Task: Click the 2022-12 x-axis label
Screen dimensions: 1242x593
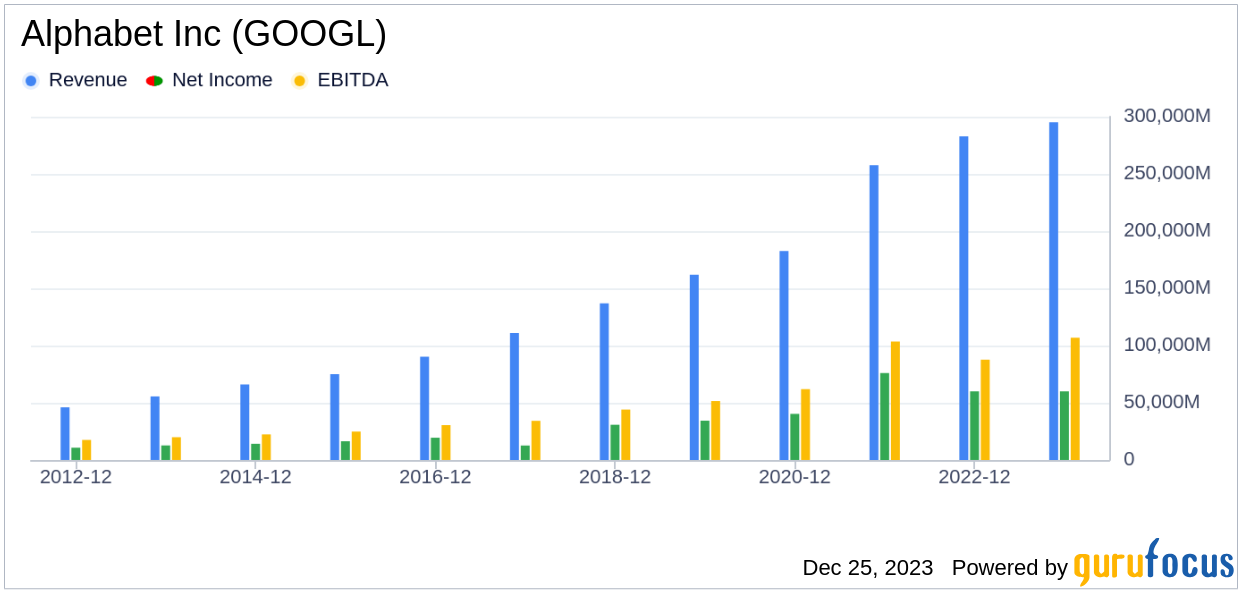Action: click(974, 477)
